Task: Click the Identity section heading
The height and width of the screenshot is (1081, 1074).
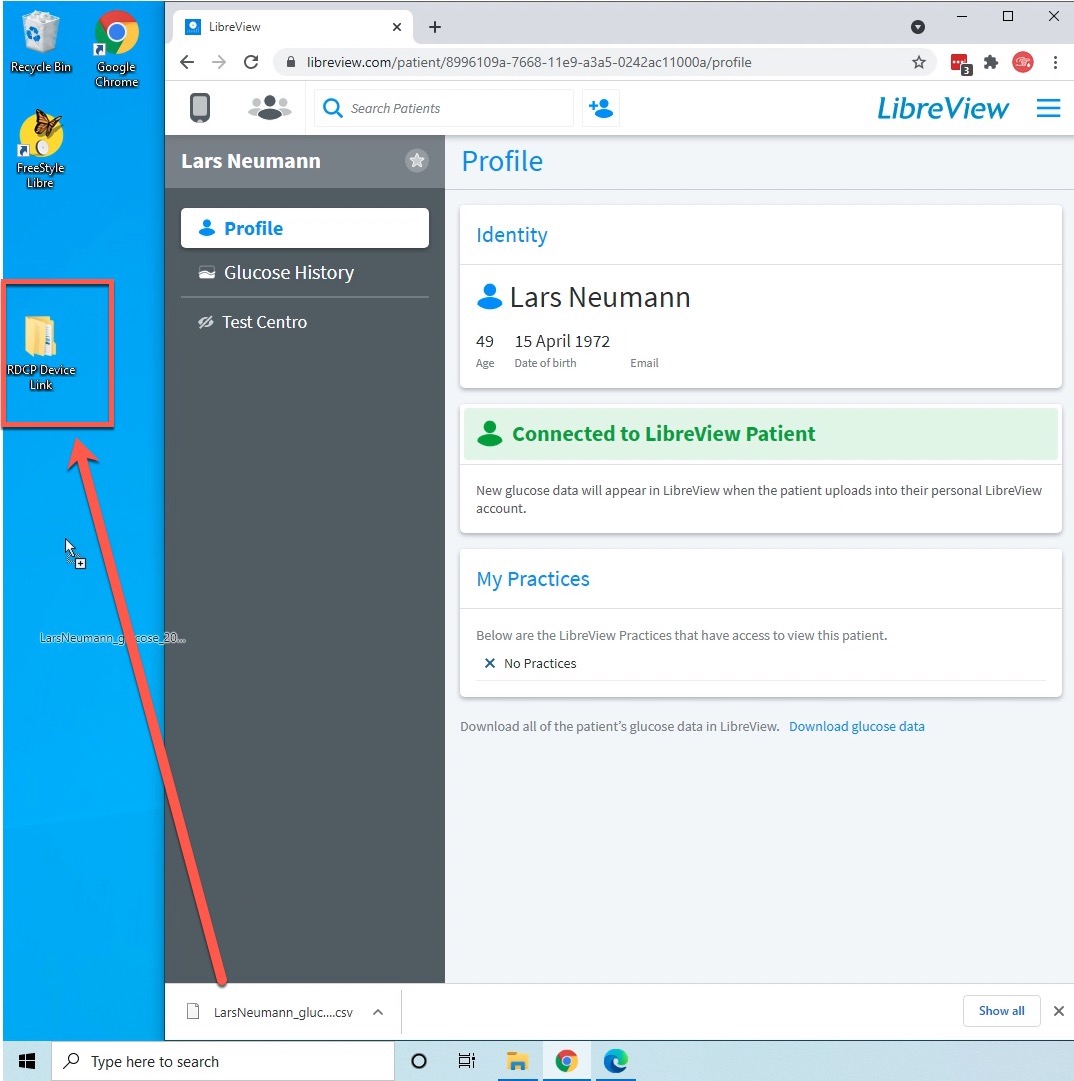Action: [x=511, y=235]
